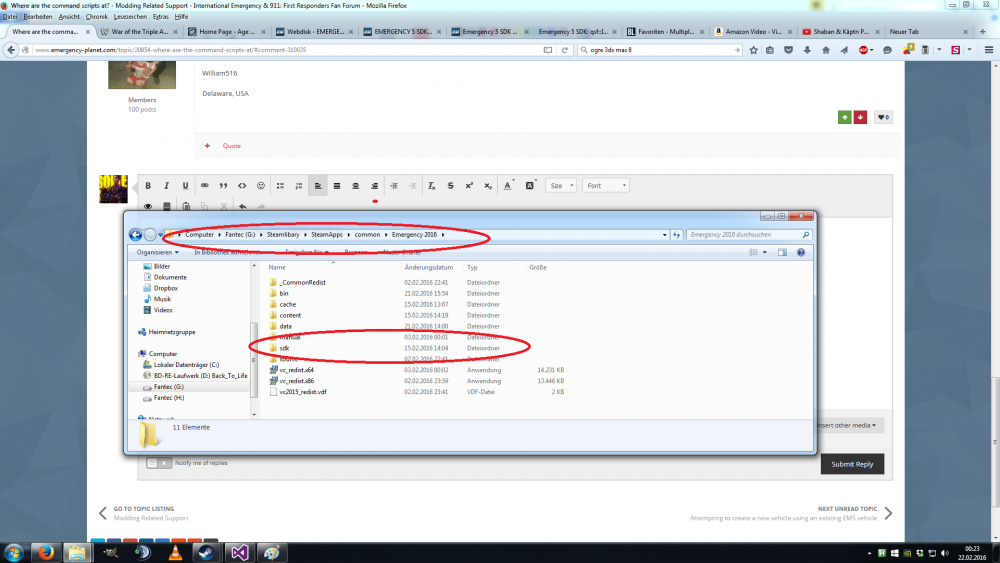The image size is (1000, 563).
Task: Click the SteamApps breadcrumb in Explorer
Action: (x=327, y=235)
